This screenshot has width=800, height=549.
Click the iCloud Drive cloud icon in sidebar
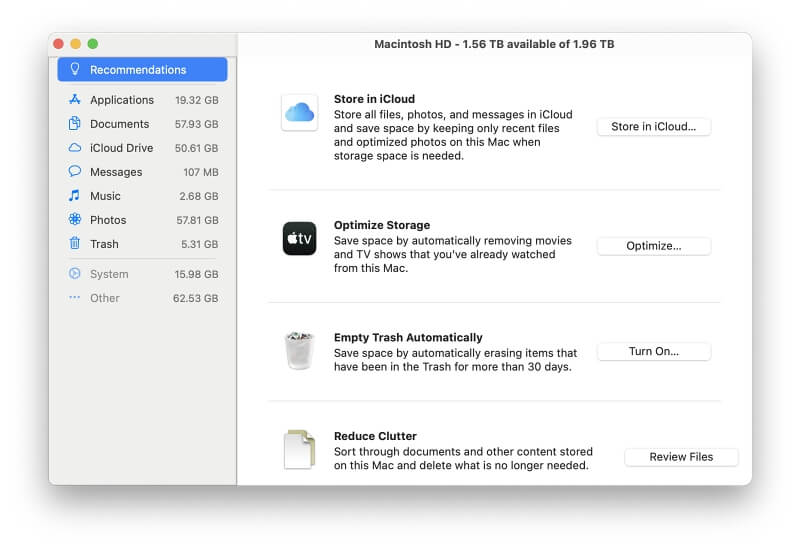[75, 148]
